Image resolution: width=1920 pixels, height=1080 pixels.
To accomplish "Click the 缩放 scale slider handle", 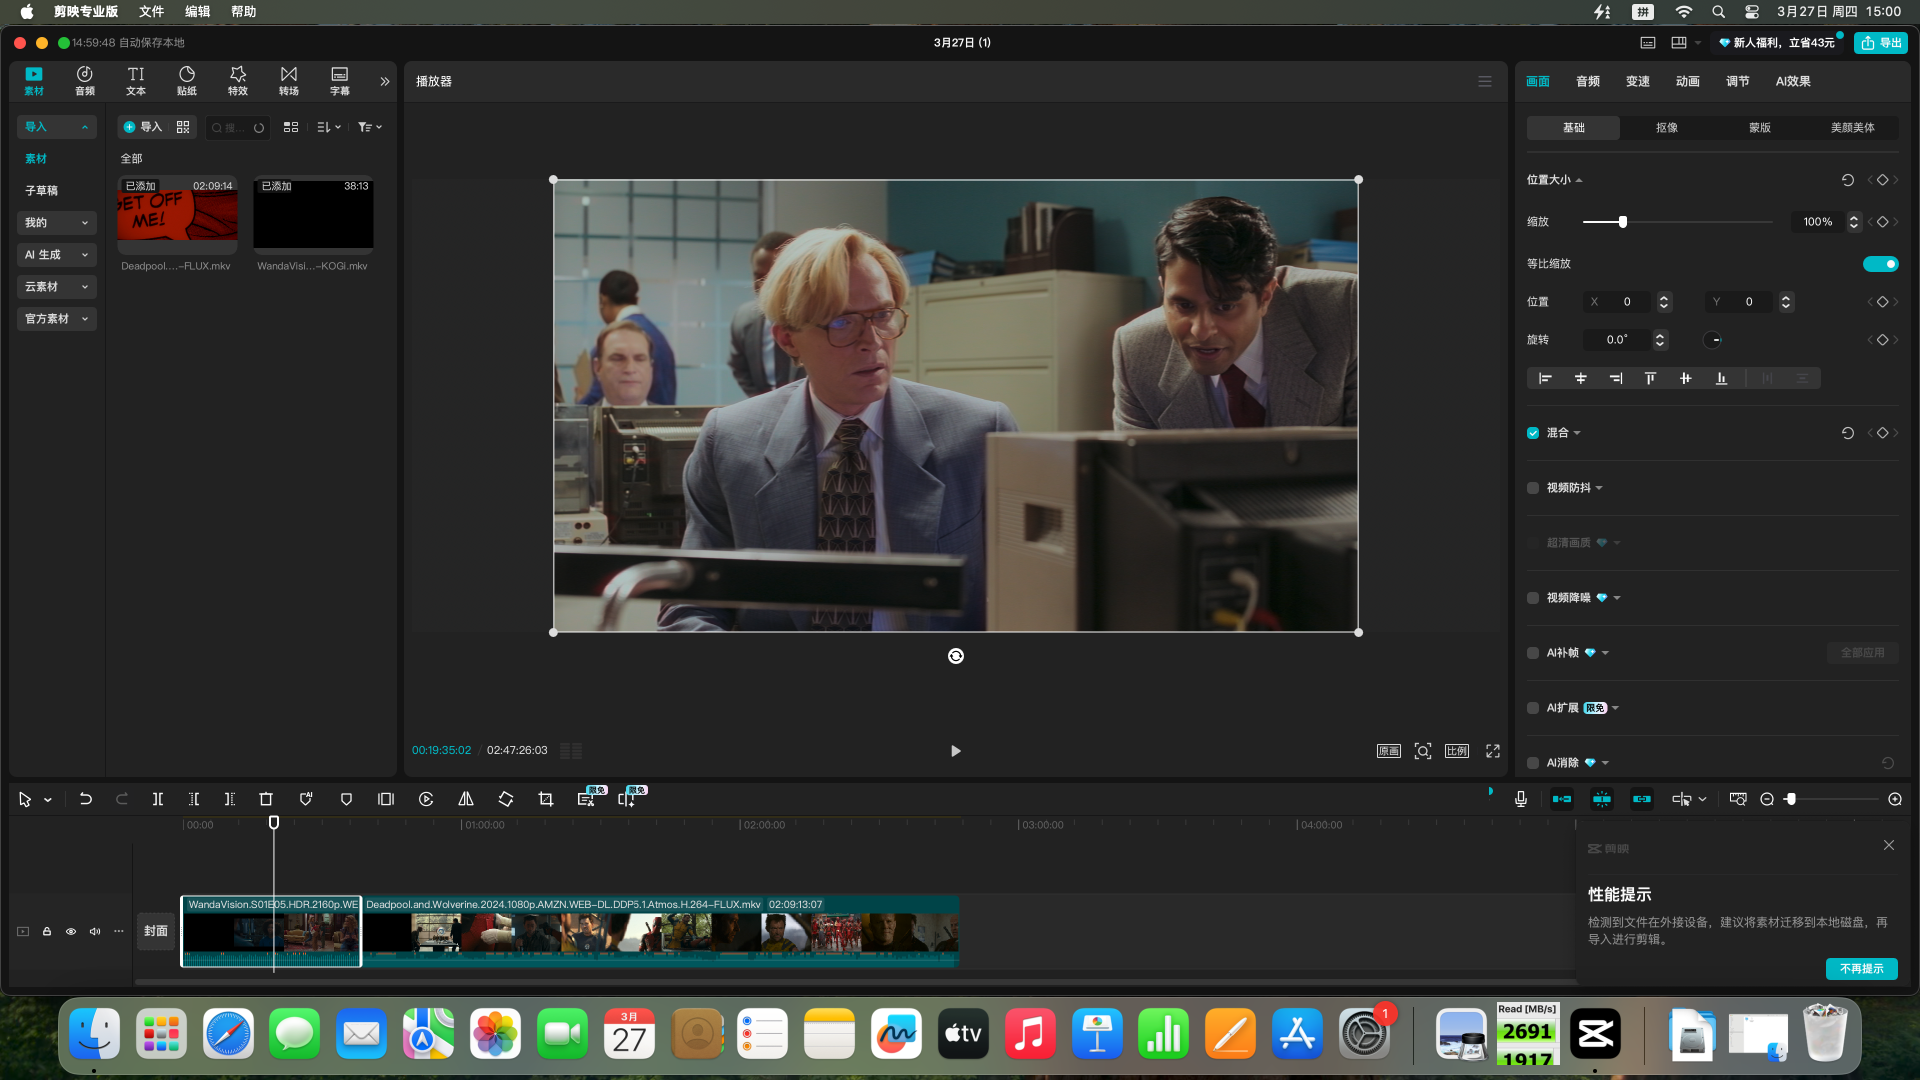I will tap(1623, 222).
